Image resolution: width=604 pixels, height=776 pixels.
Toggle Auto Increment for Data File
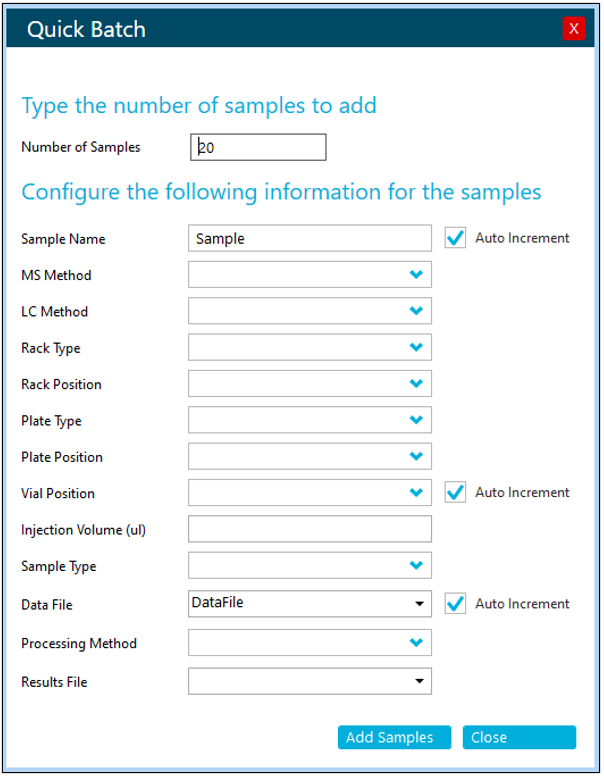(456, 603)
